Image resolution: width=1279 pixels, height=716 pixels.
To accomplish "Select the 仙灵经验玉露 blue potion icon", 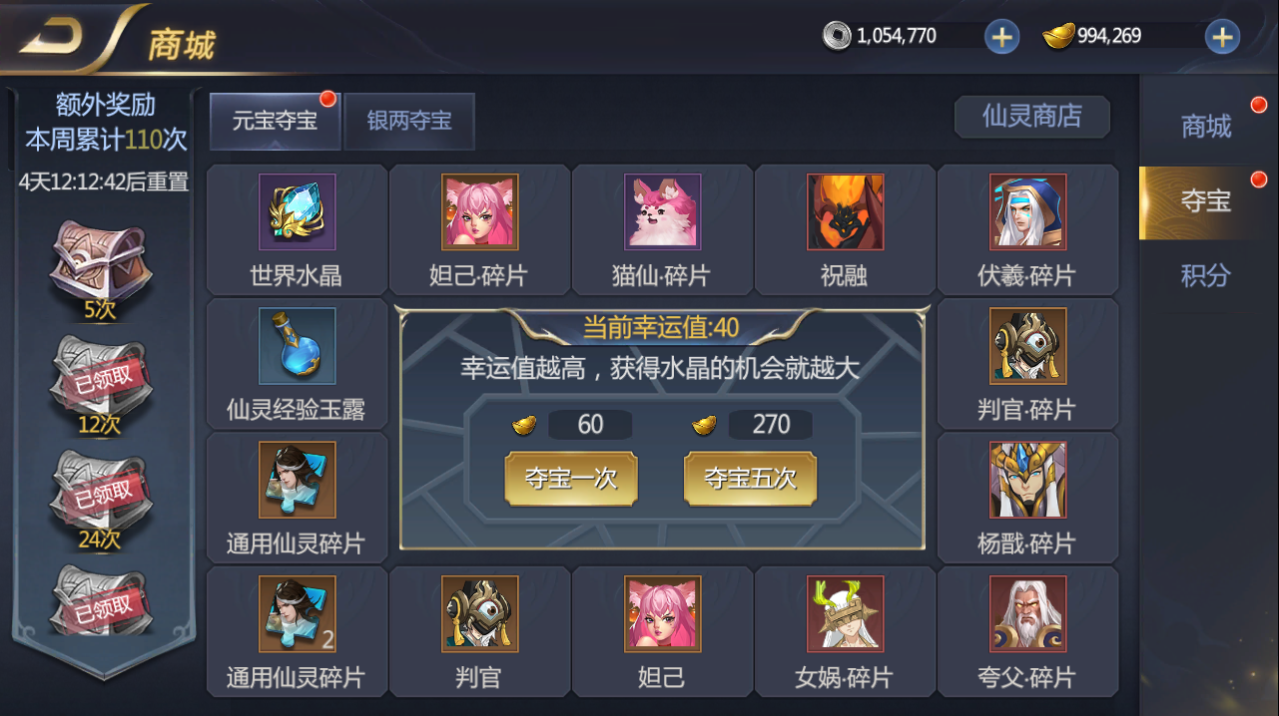I will [x=297, y=346].
